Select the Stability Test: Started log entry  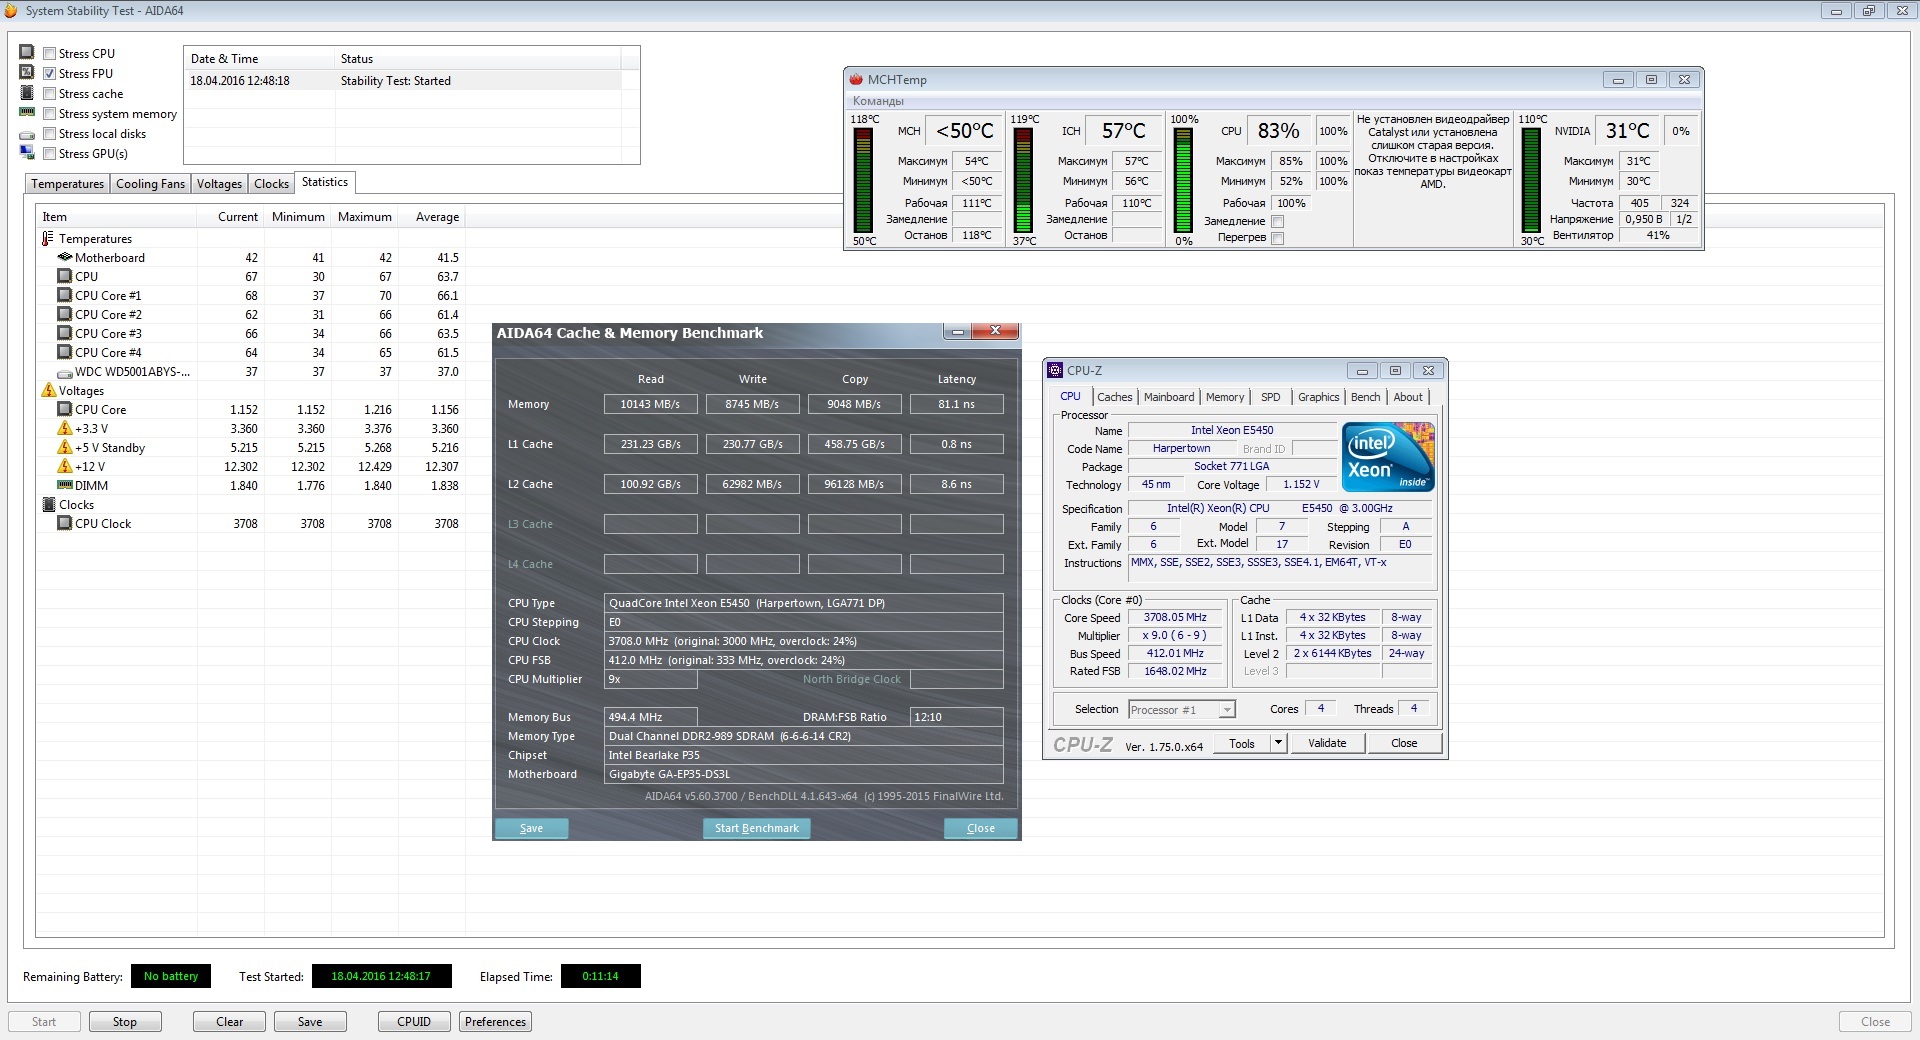point(405,81)
